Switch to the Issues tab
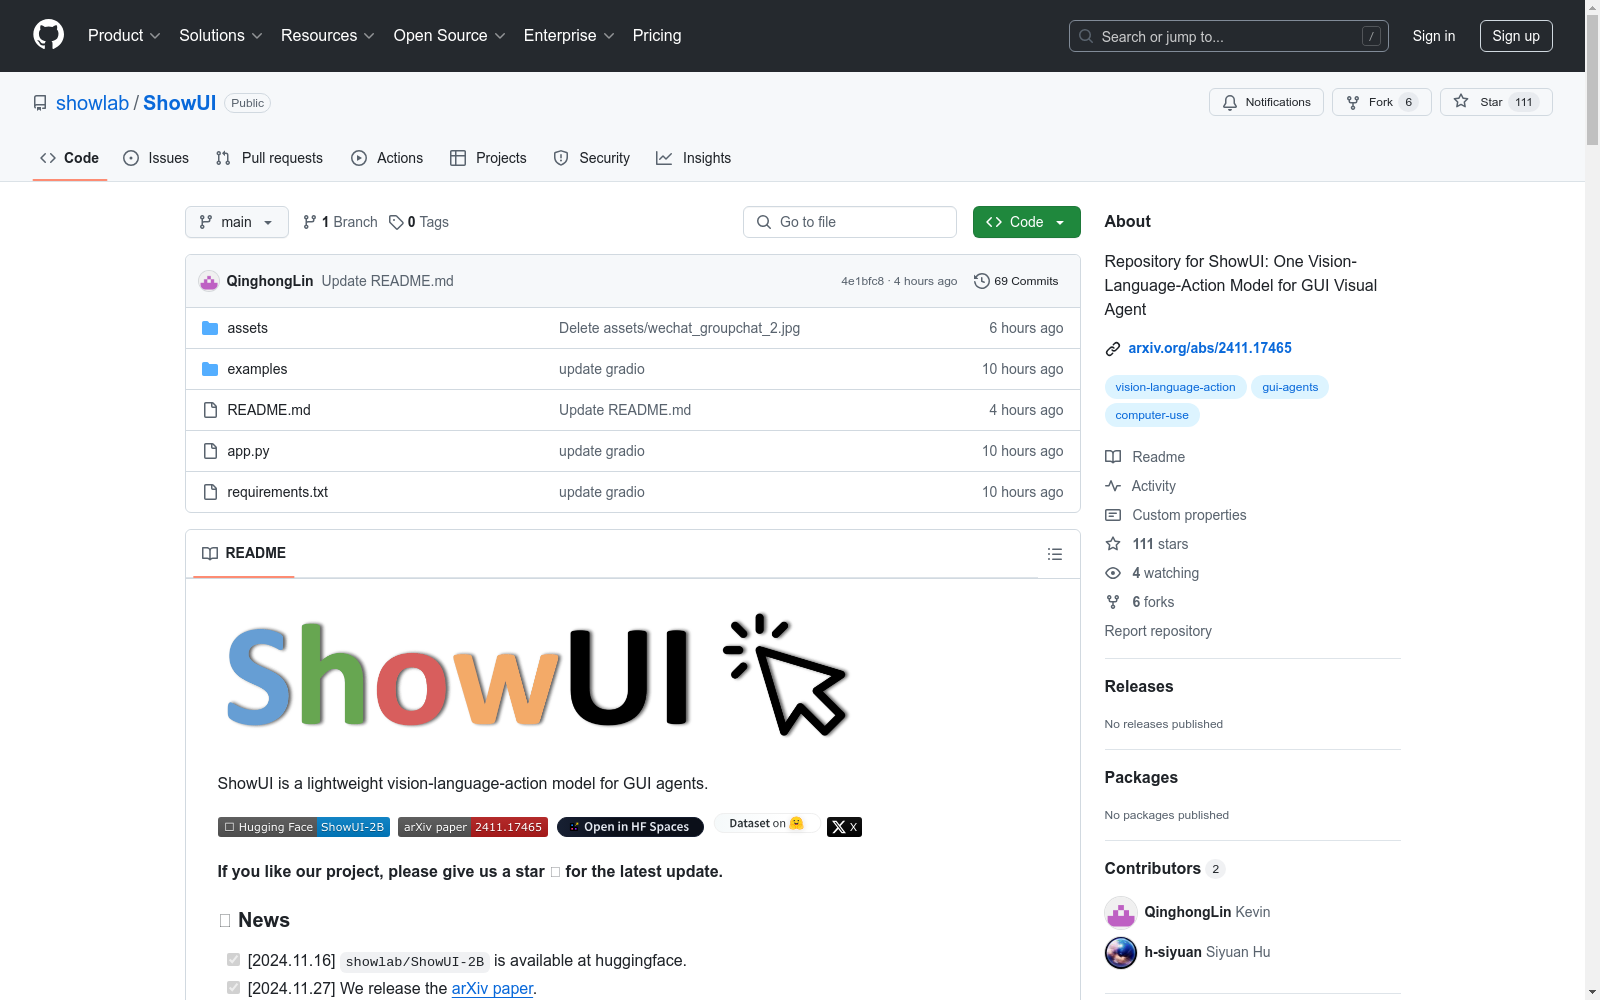 156,158
